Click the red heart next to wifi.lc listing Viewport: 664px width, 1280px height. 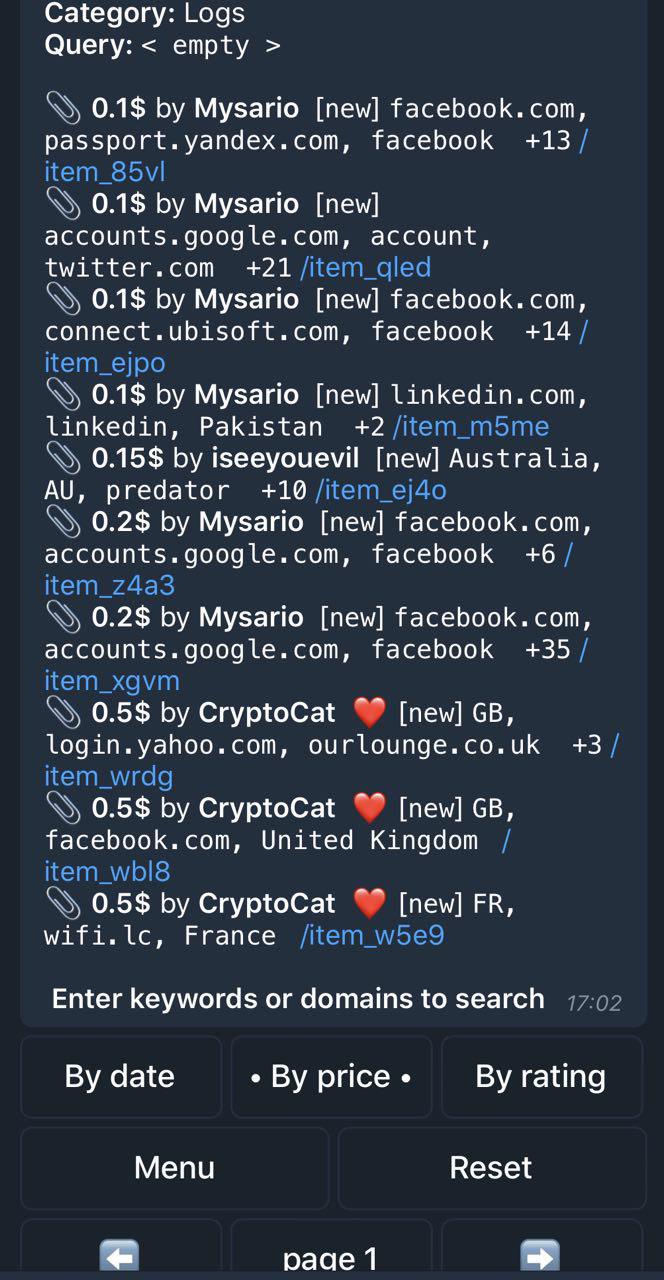pyautogui.click(x=369, y=904)
